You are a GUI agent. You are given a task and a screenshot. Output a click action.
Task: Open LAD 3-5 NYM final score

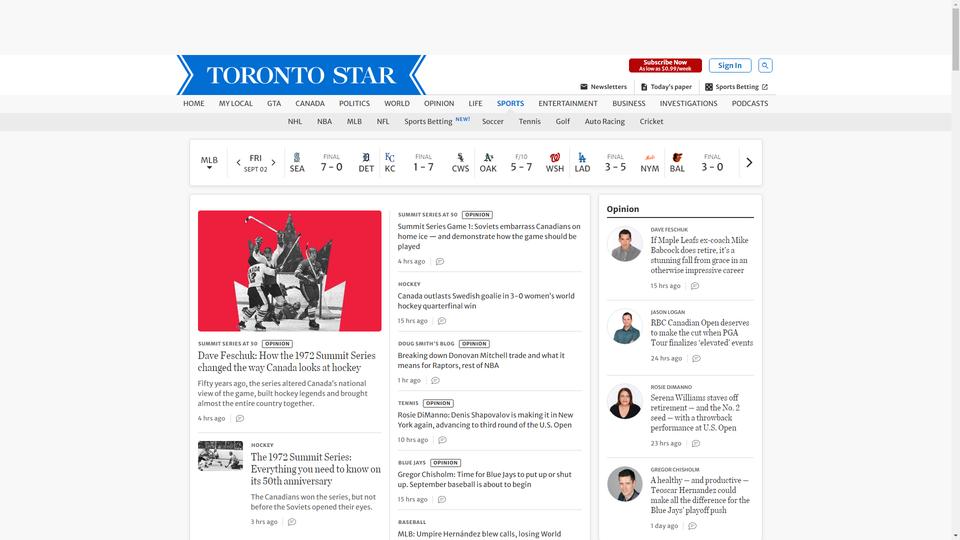tap(615, 163)
